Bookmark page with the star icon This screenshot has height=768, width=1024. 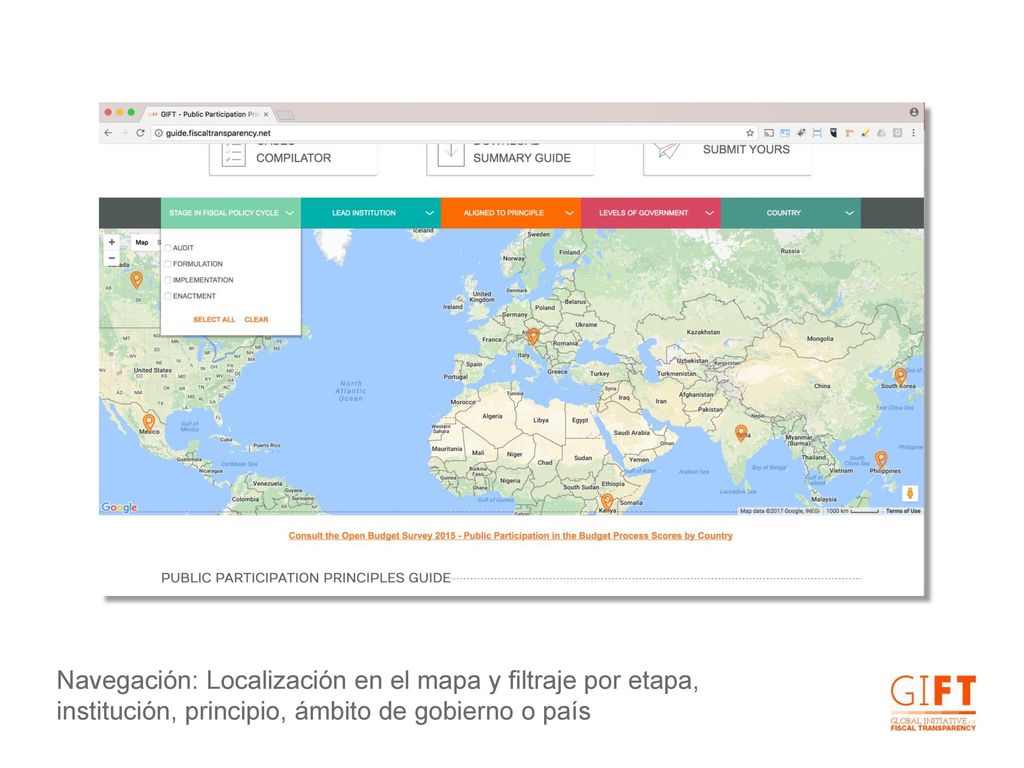[x=750, y=133]
